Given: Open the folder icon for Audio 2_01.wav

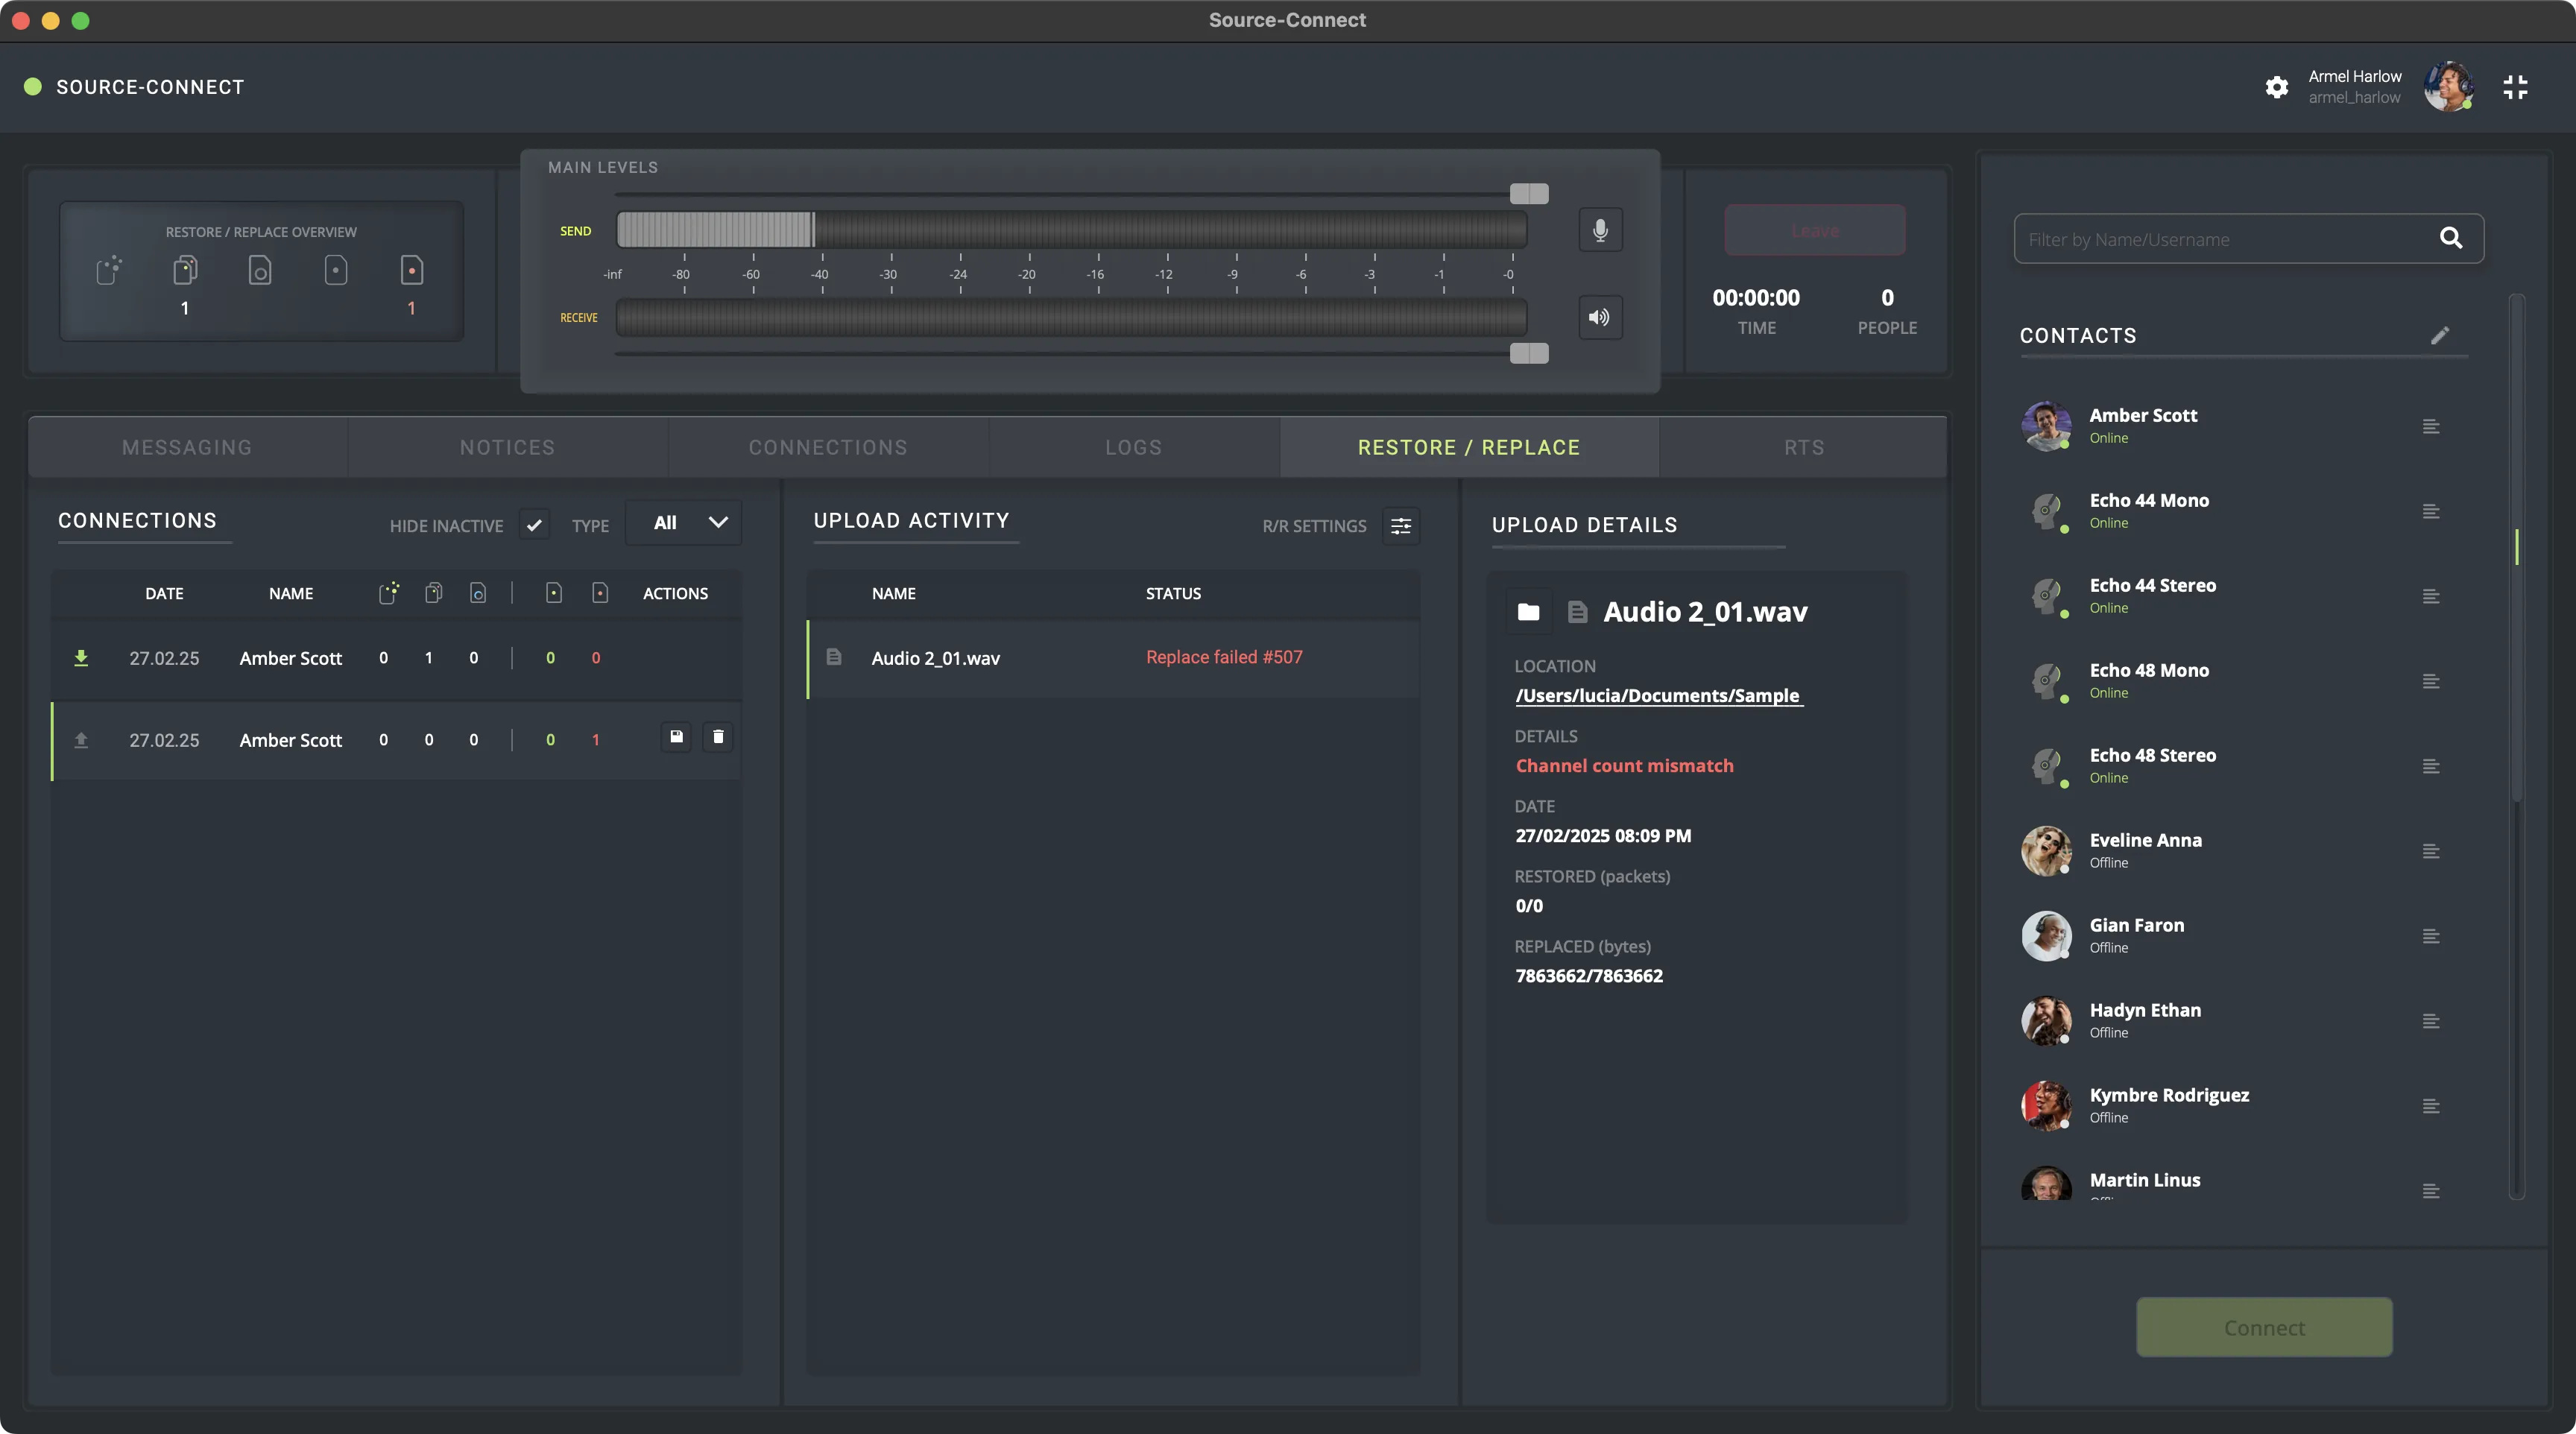Looking at the screenshot, I should (x=1528, y=612).
